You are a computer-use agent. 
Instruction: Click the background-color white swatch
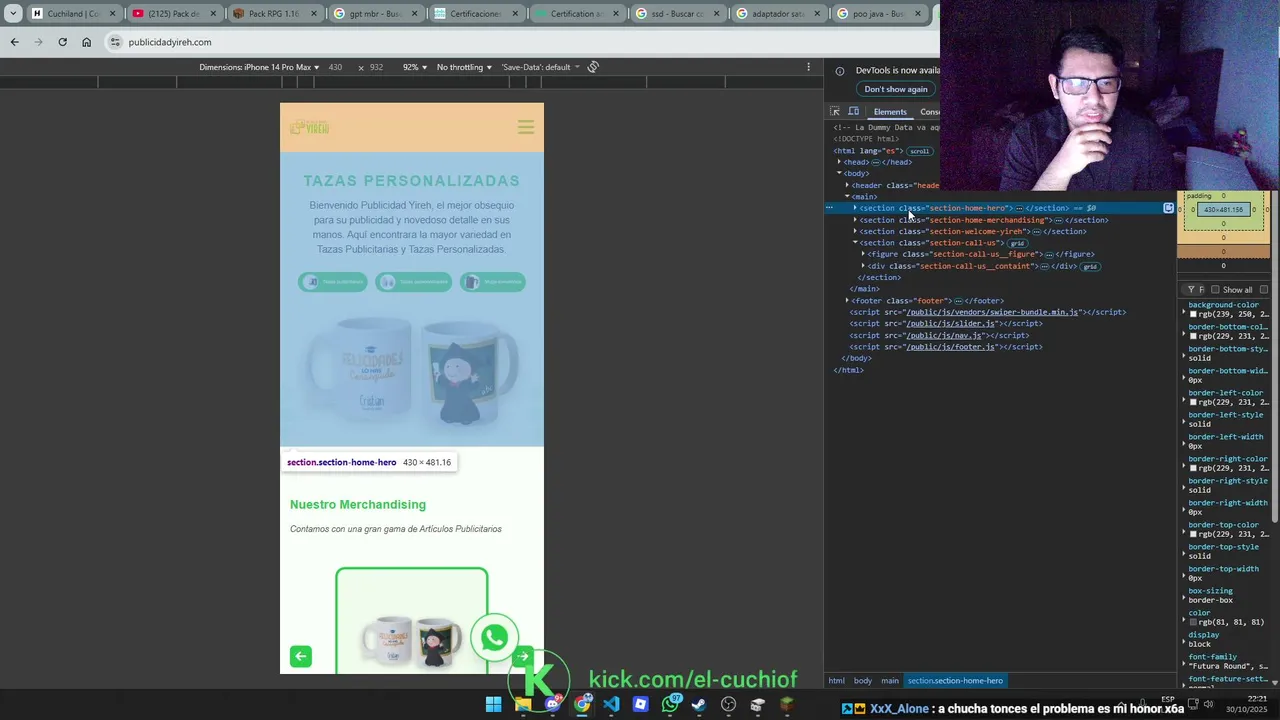coord(1193,314)
